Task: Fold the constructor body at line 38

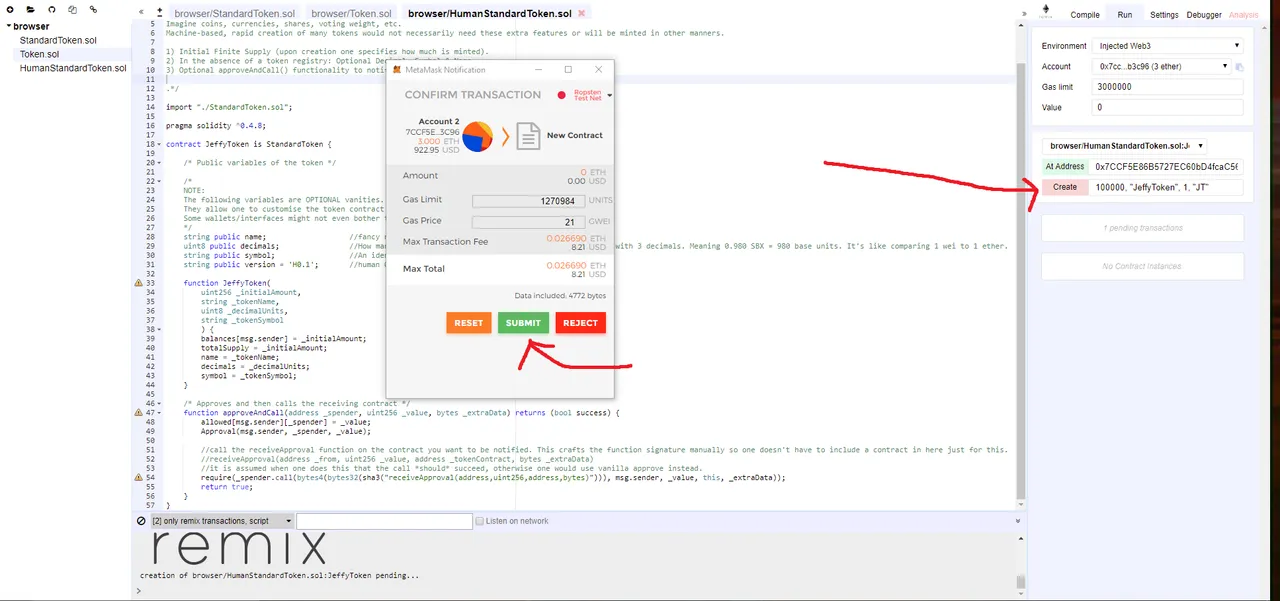Action: (161, 329)
